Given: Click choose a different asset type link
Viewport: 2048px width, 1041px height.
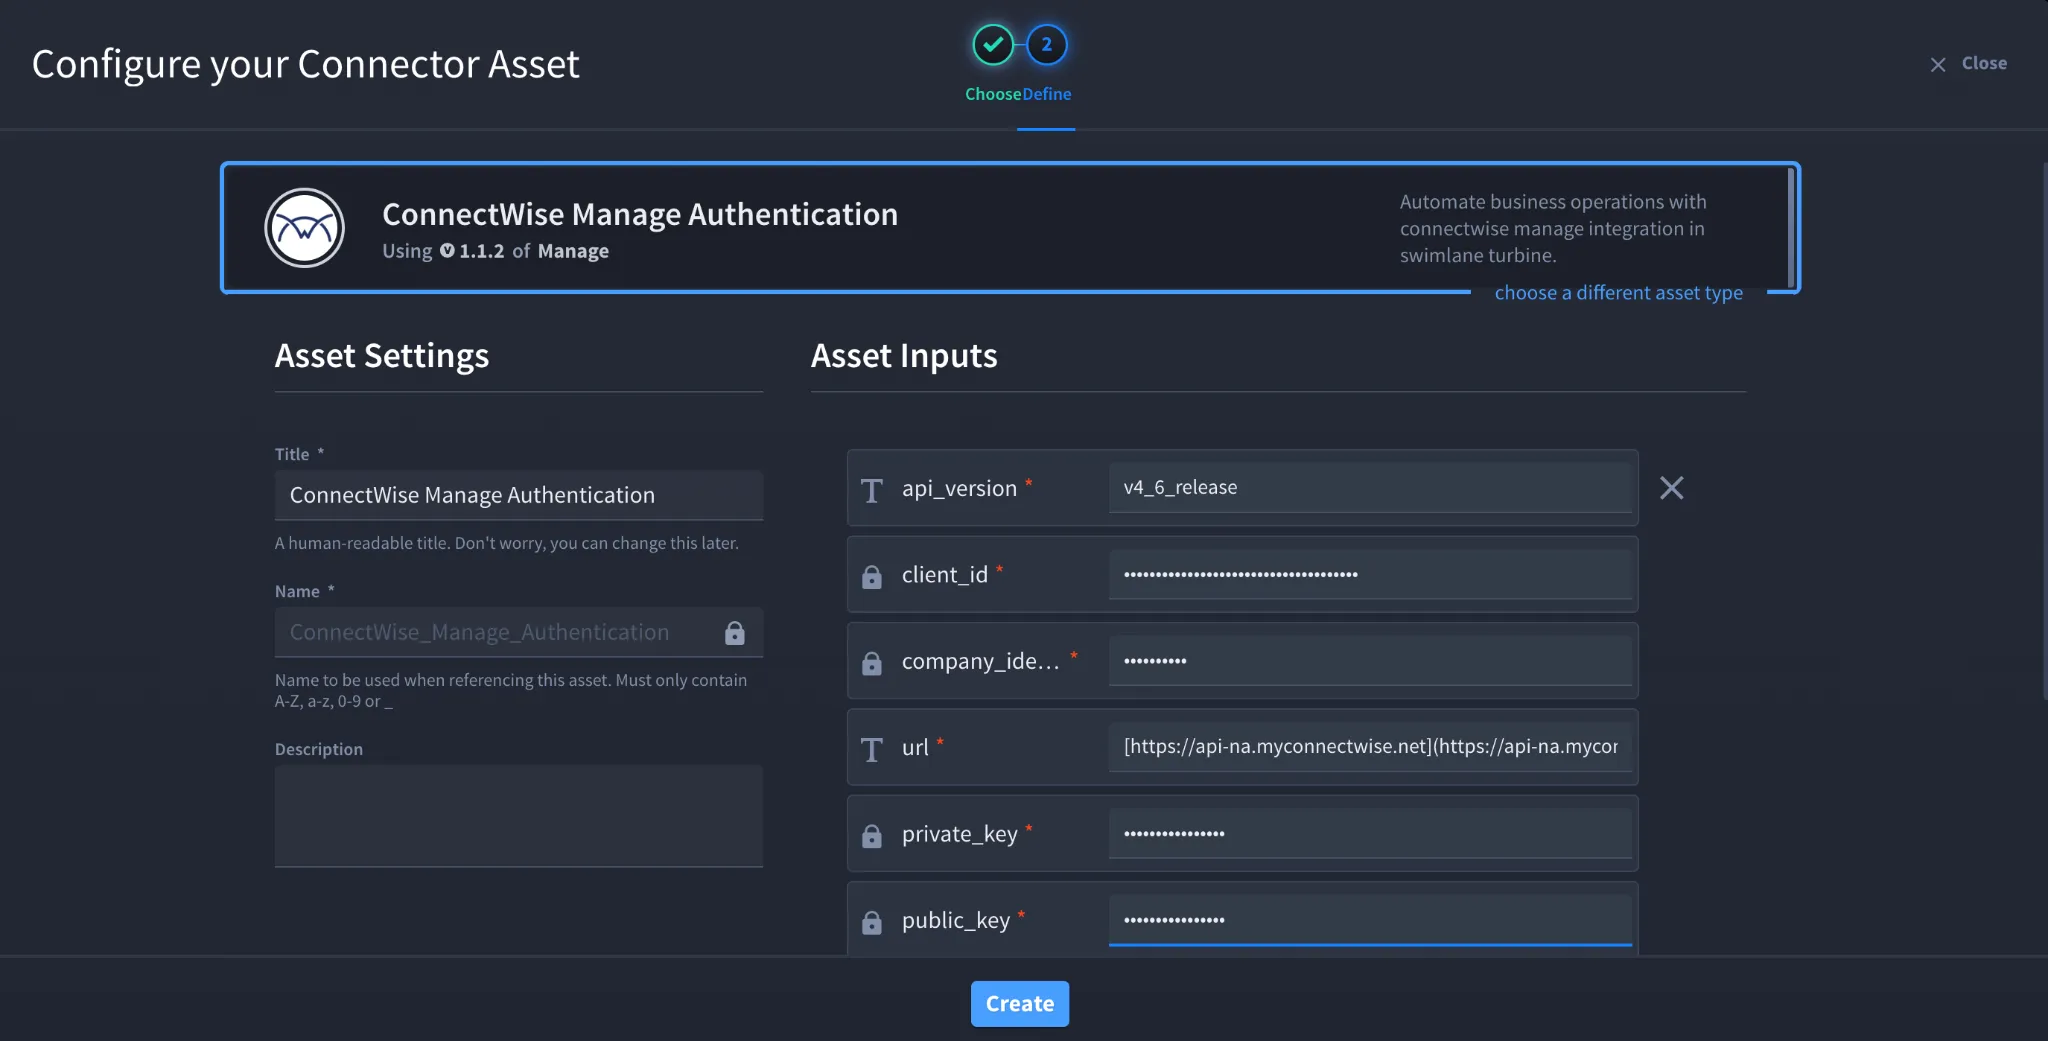Looking at the screenshot, I should (x=1619, y=293).
